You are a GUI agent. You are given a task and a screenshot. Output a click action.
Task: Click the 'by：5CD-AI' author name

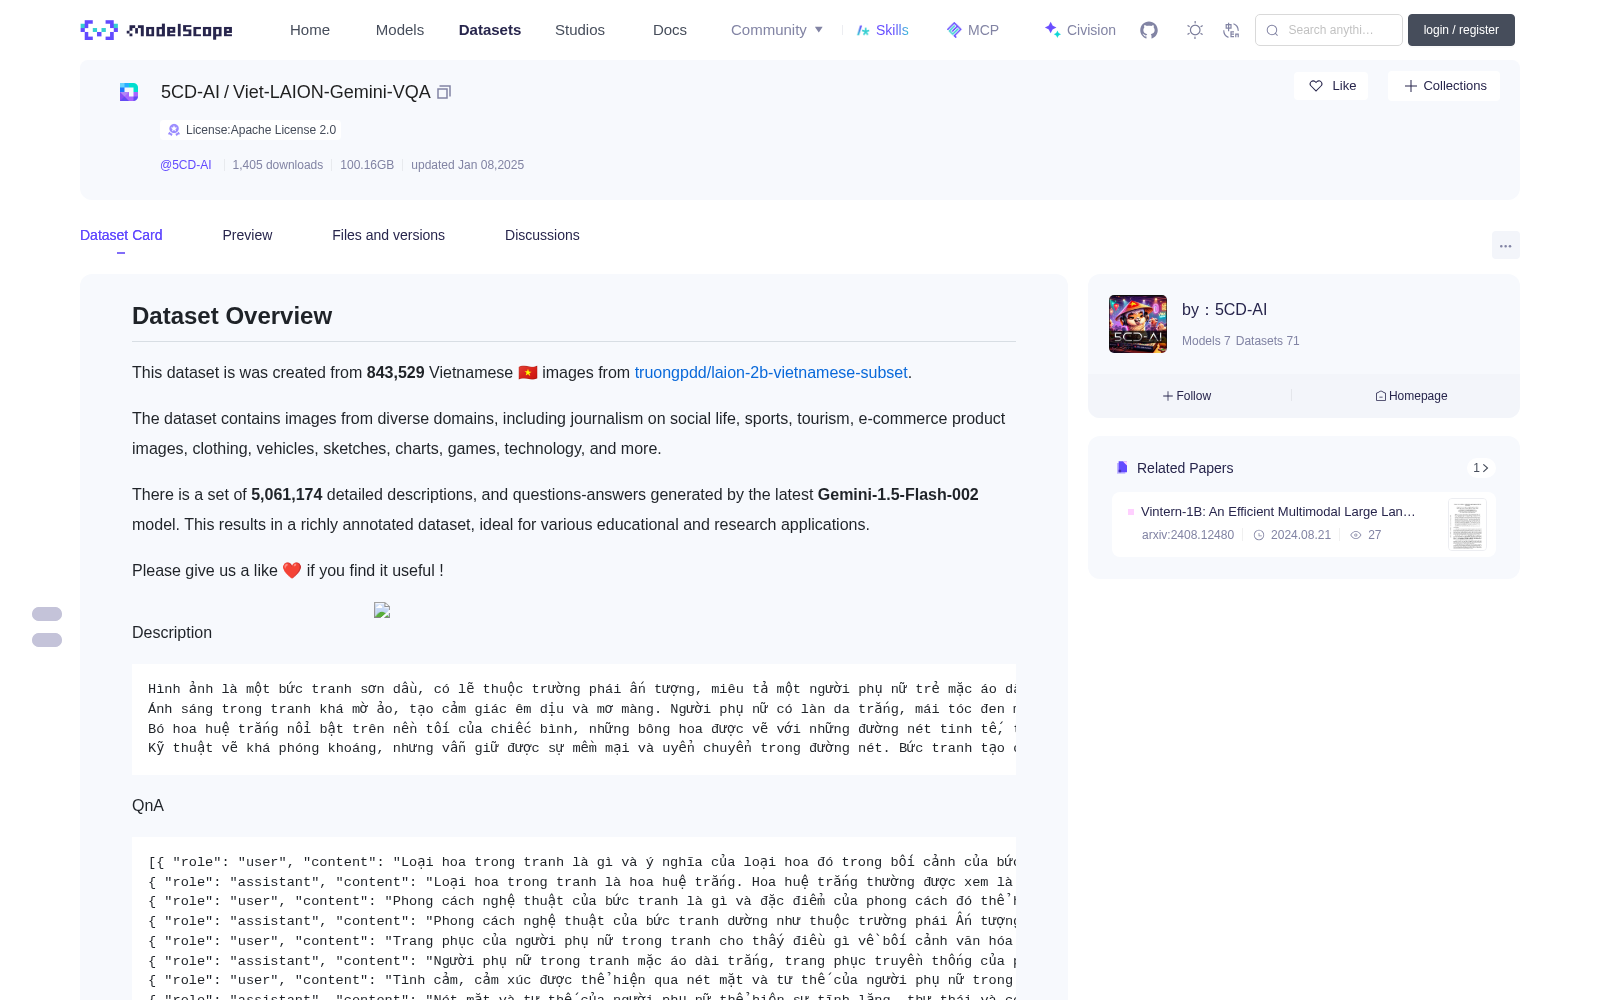coord(1224,310)
